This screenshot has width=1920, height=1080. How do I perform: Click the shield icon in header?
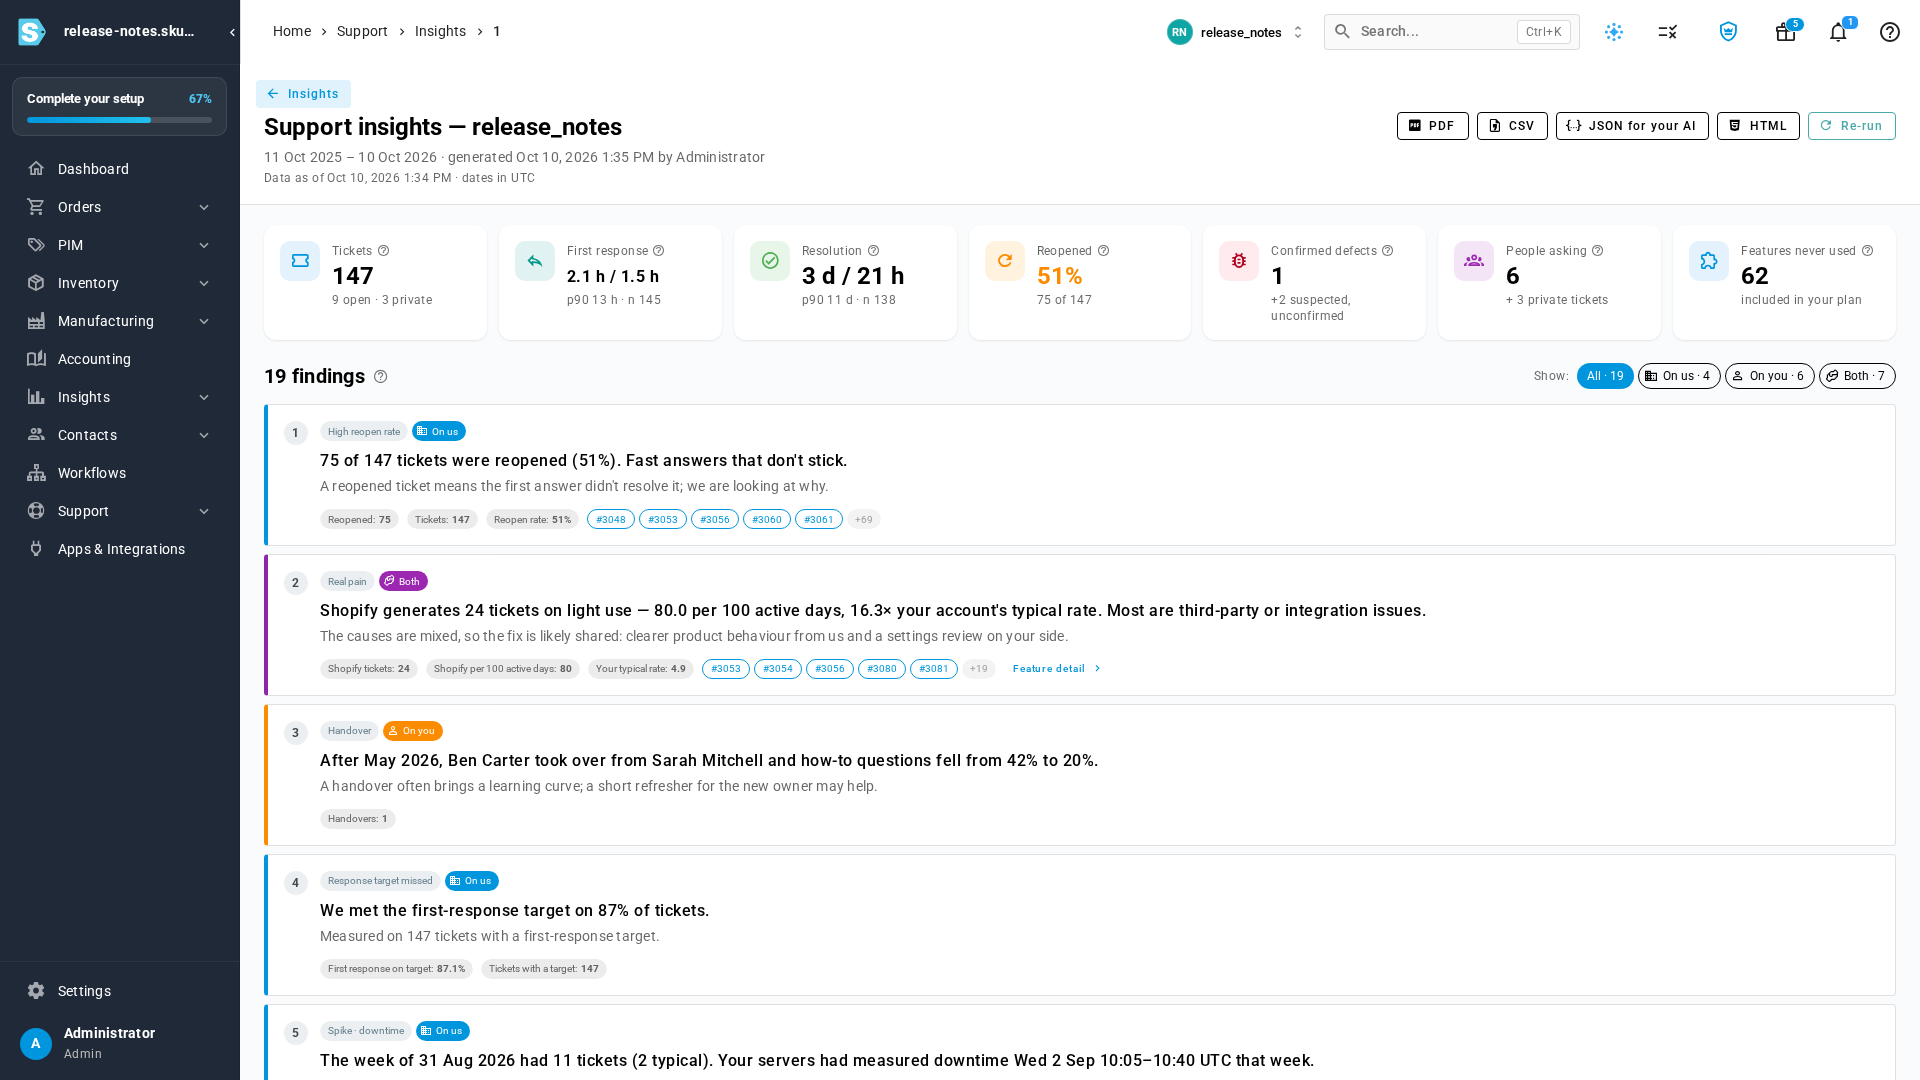[x=1728, y=32]
